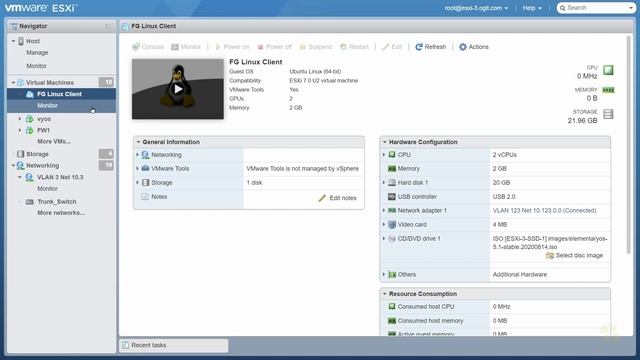Expand the Networking row in General Information
Screen dimensions: 640x360
138,155
